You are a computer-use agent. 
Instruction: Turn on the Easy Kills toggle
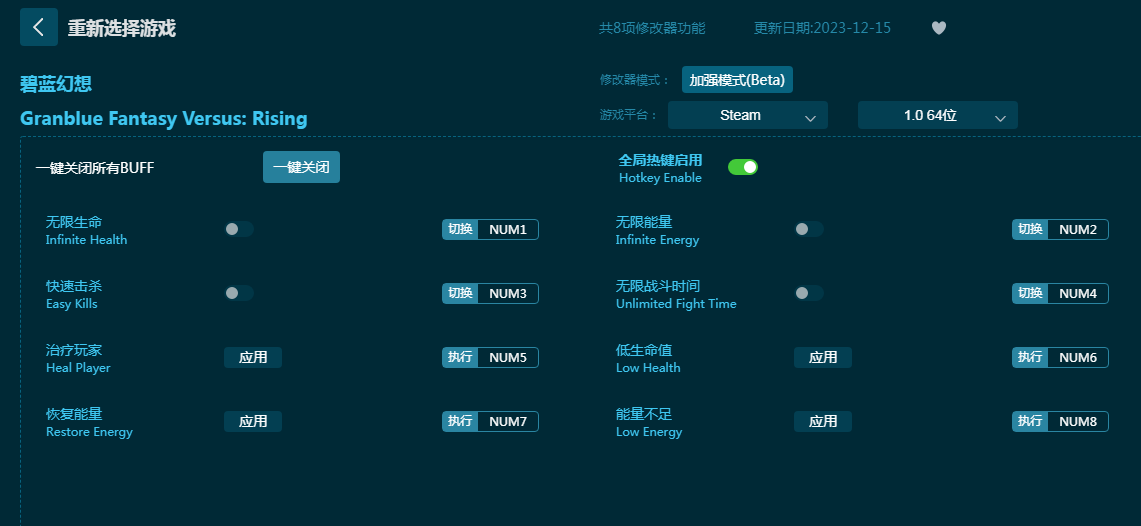tap(239, 293)
